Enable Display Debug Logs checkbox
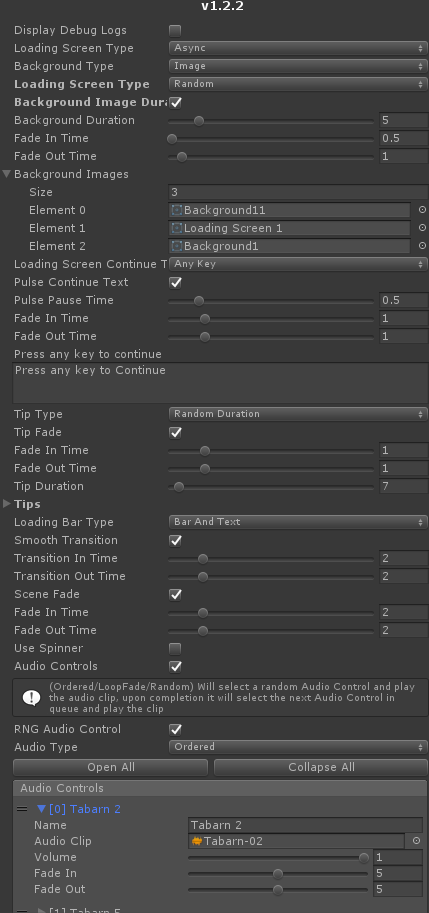 175,30
